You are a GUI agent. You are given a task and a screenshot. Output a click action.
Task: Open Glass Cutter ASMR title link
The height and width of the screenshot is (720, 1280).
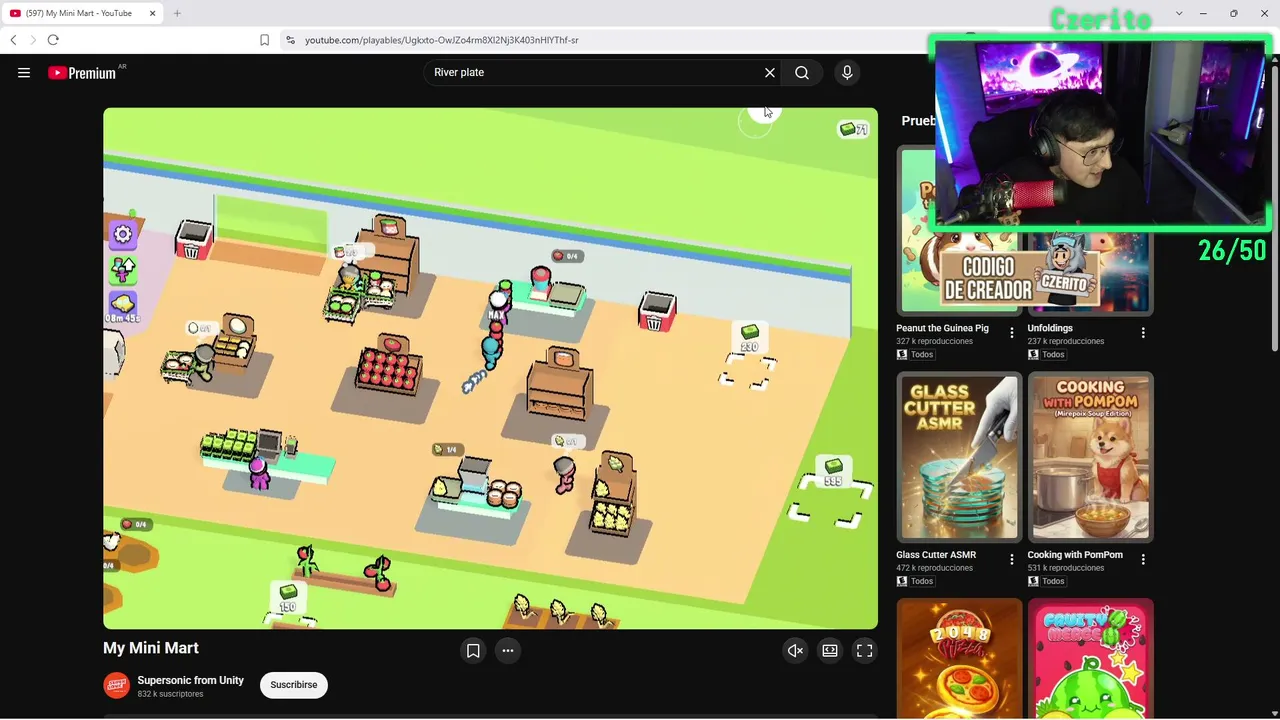(936, 555)
